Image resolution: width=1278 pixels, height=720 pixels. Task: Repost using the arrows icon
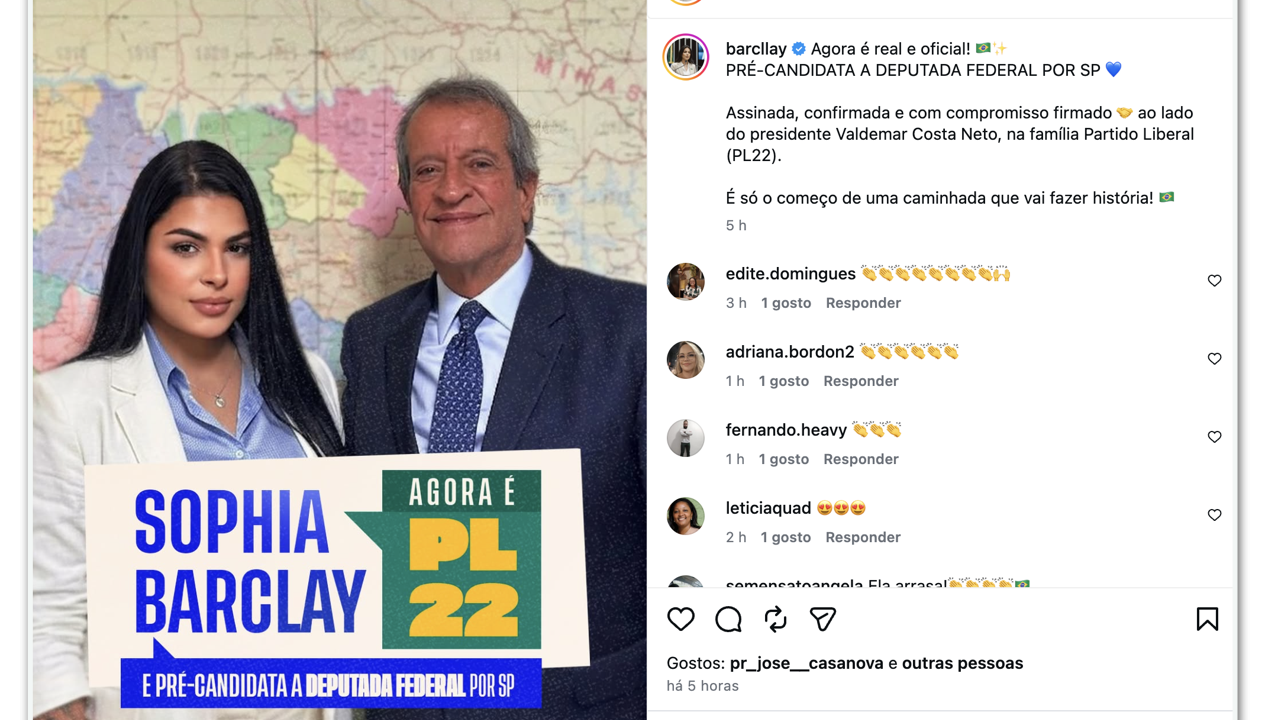[775, 619]
